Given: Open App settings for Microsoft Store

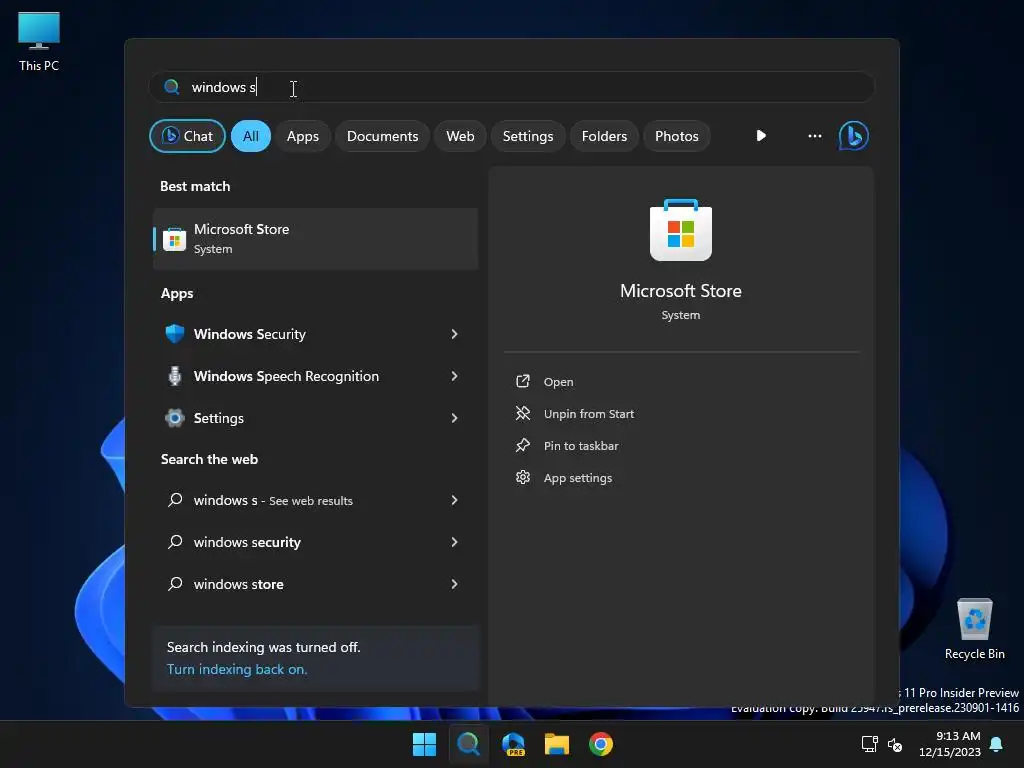Looking at the screenshot, I should click(x=577, y=477).
